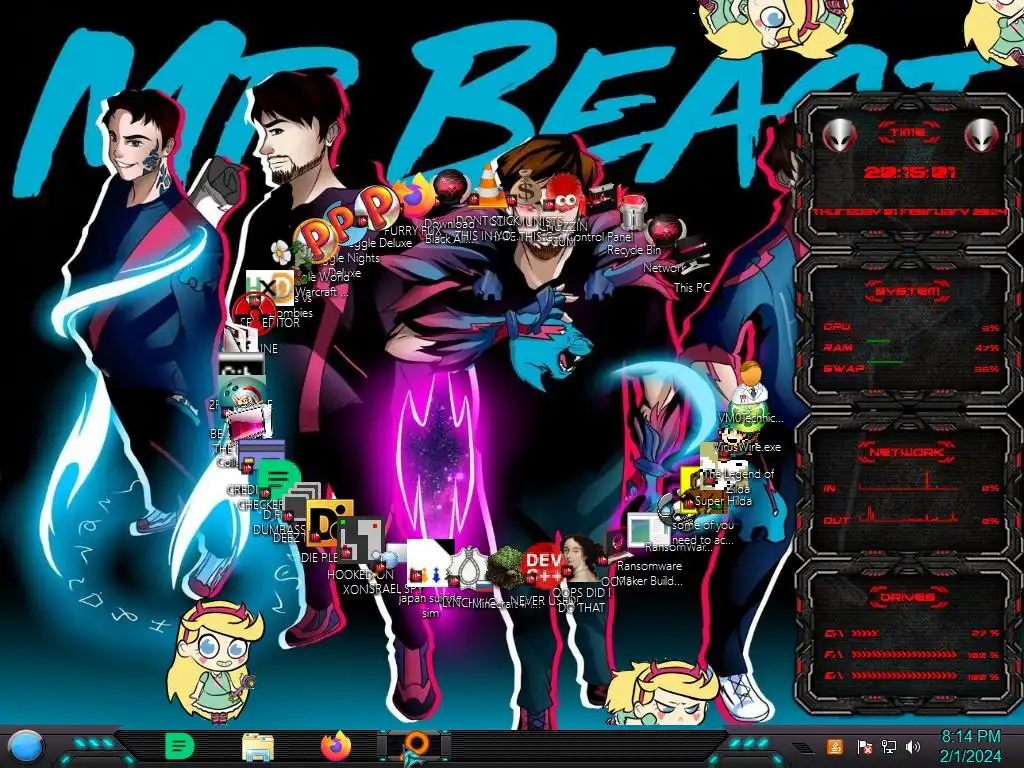Select the This PC desktop icon
The width and height of the screenshot is (1024, 768).
click(x=690, y=257)
